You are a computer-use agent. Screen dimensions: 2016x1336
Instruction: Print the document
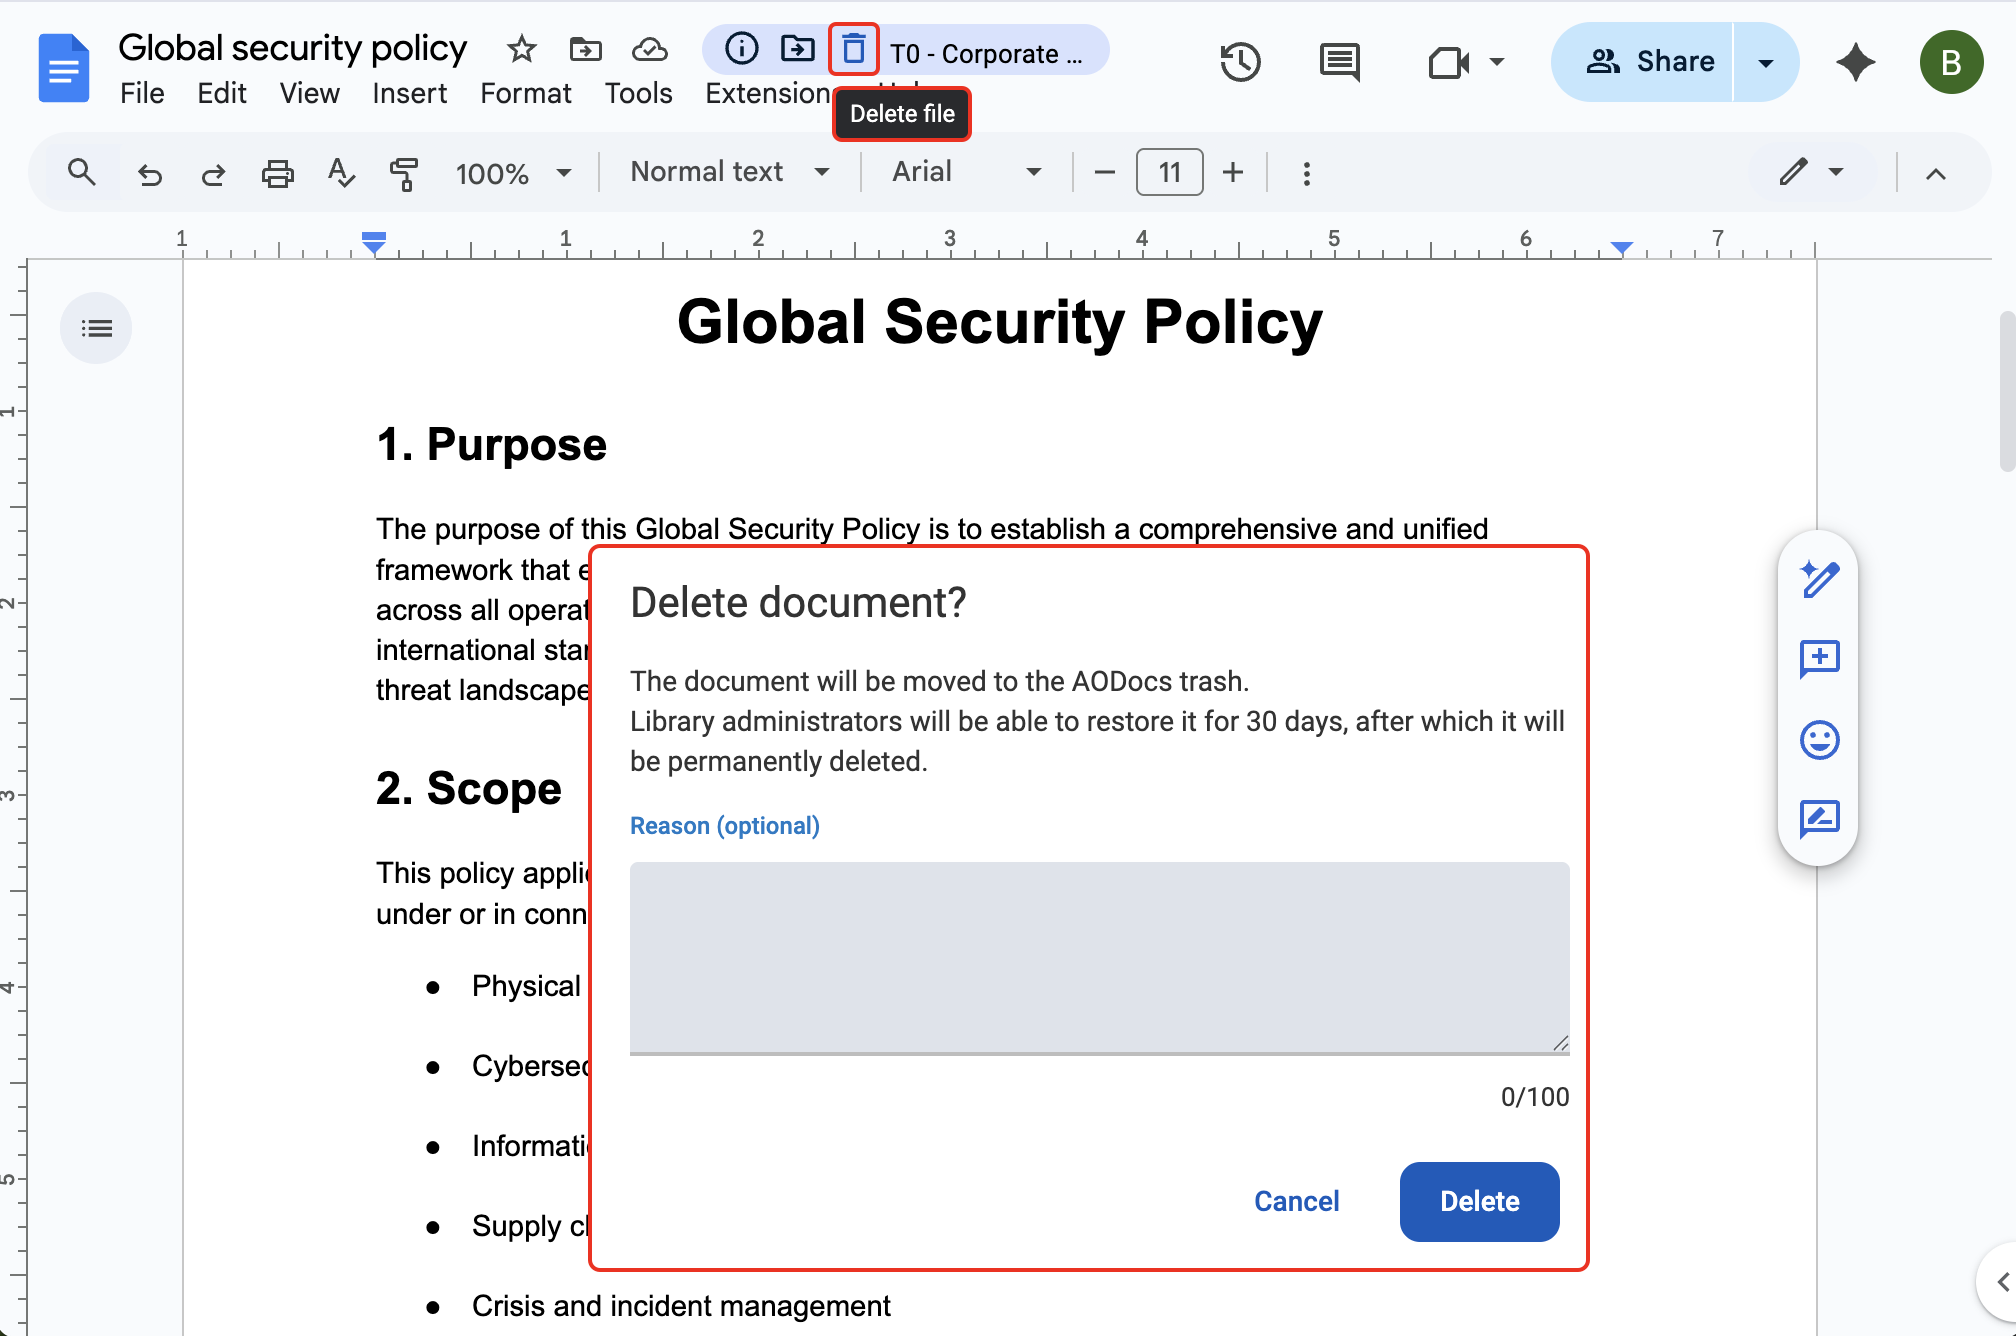coord(278,174)
